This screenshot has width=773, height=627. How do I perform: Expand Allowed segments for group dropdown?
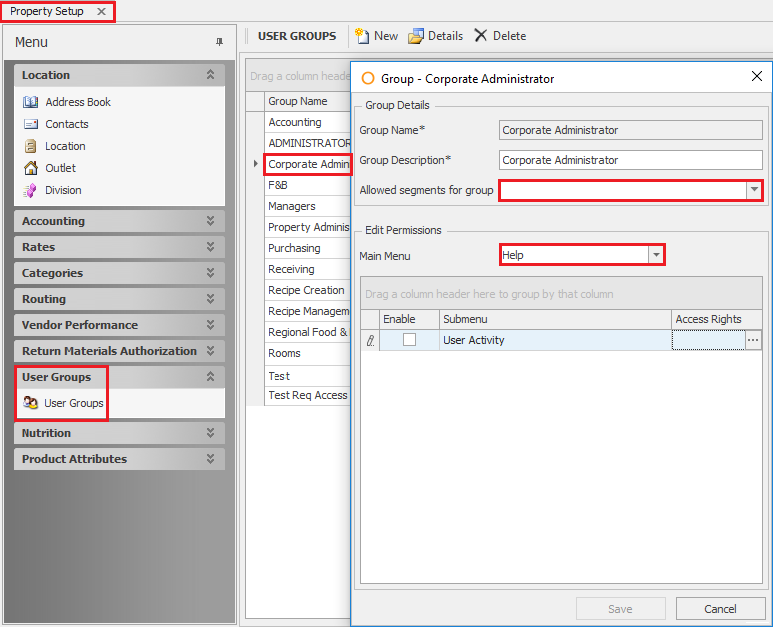753,190
